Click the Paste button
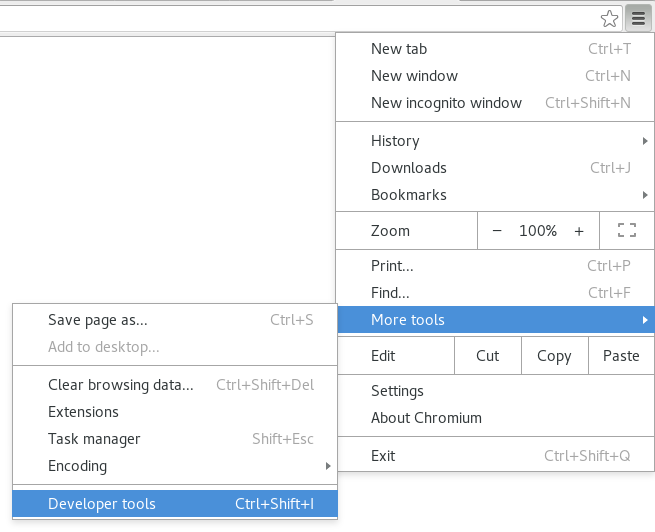Image resolution: width=655 pixels, height=532 pixels. (621, 356)
